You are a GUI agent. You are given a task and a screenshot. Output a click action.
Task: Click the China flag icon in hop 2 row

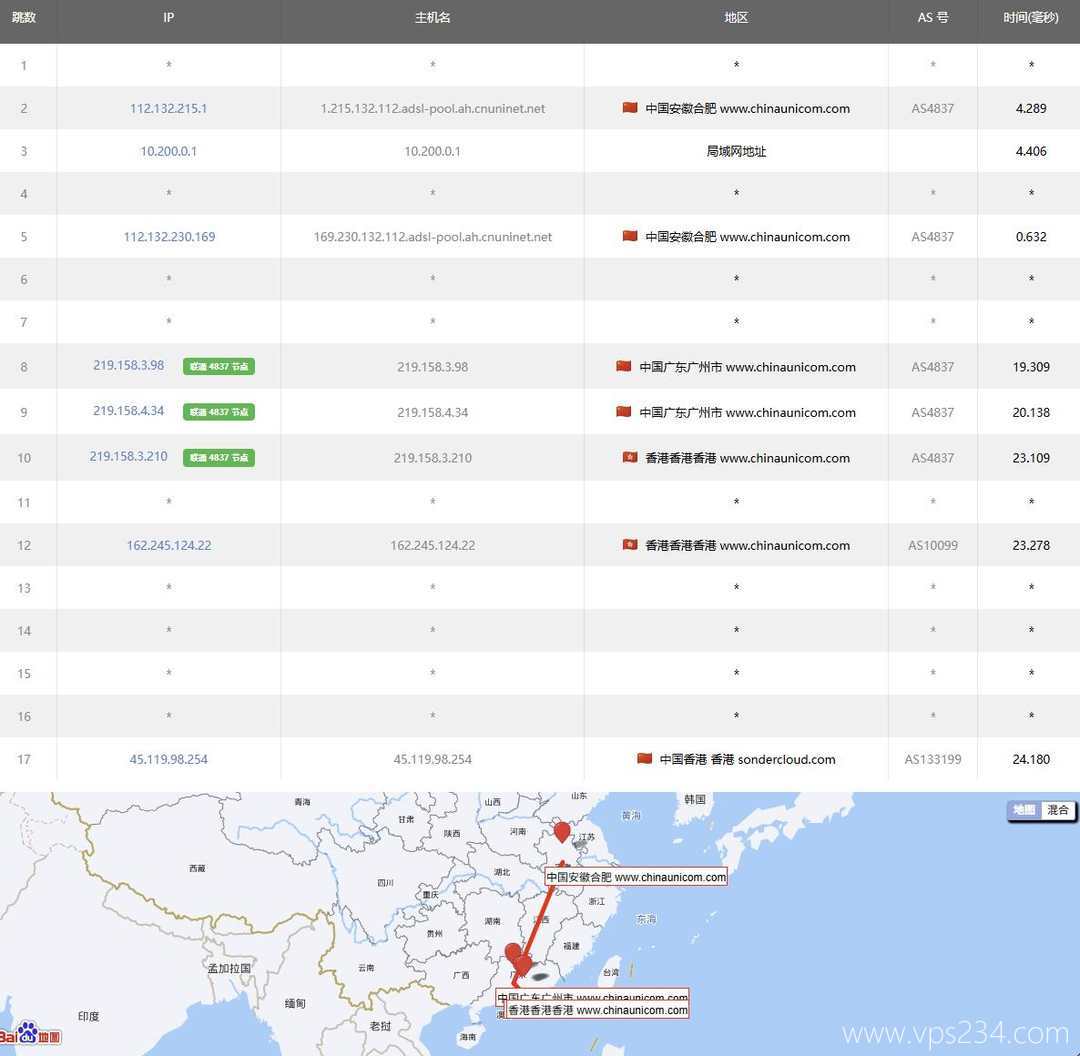pos(630,108)
